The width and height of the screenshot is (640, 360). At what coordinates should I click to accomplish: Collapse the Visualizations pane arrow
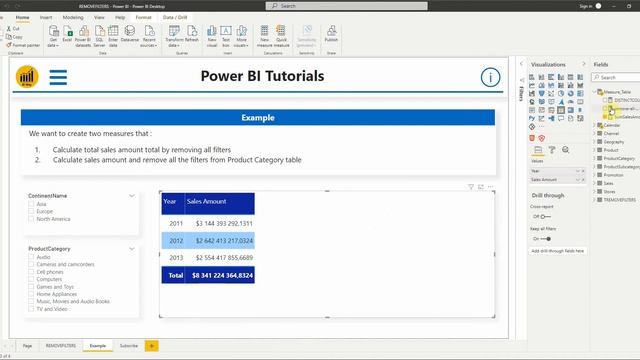pos(584,64)
